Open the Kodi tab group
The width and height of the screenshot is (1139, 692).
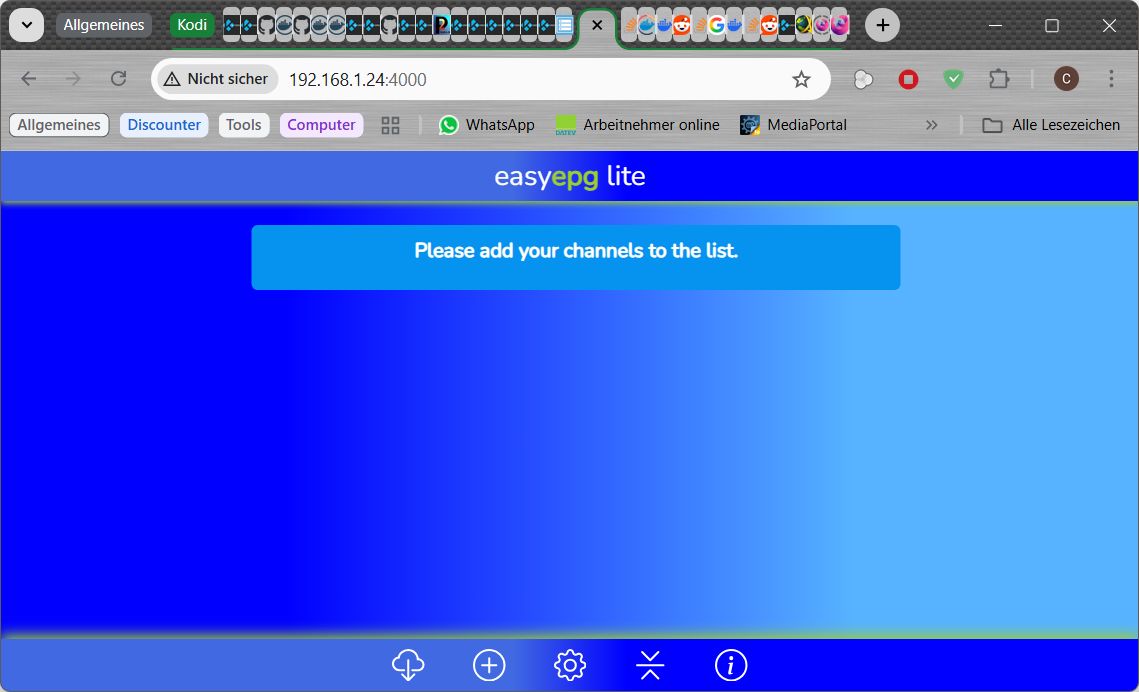click(192, 25)
